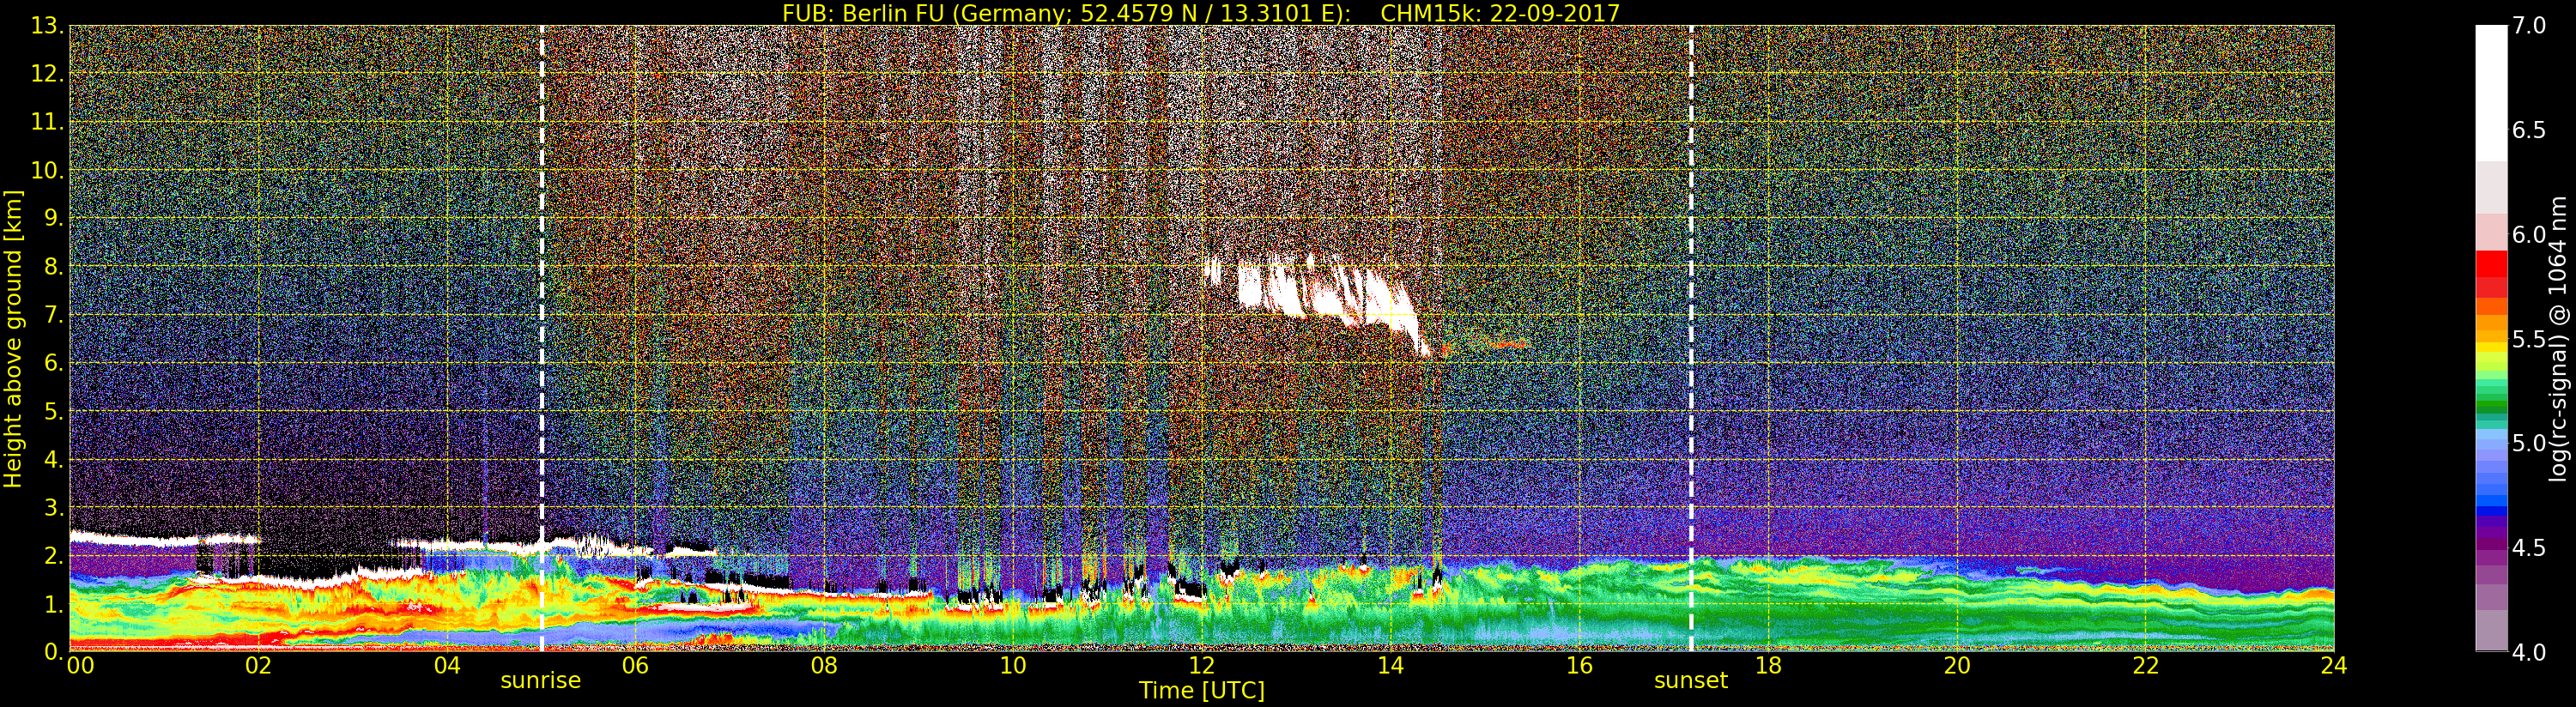Click the x-axis tick label '08'

824,665
